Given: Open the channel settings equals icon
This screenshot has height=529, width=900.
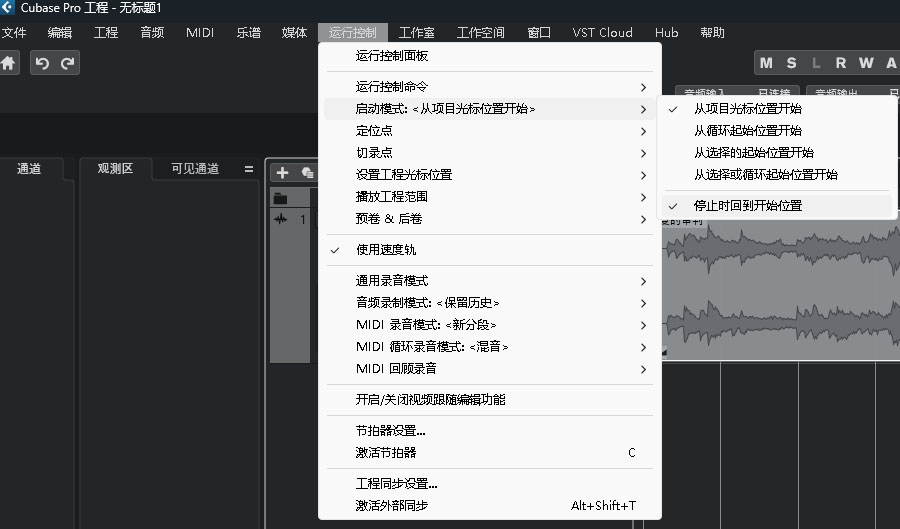Looking at the screenshot, I should [x=249, y=169].
